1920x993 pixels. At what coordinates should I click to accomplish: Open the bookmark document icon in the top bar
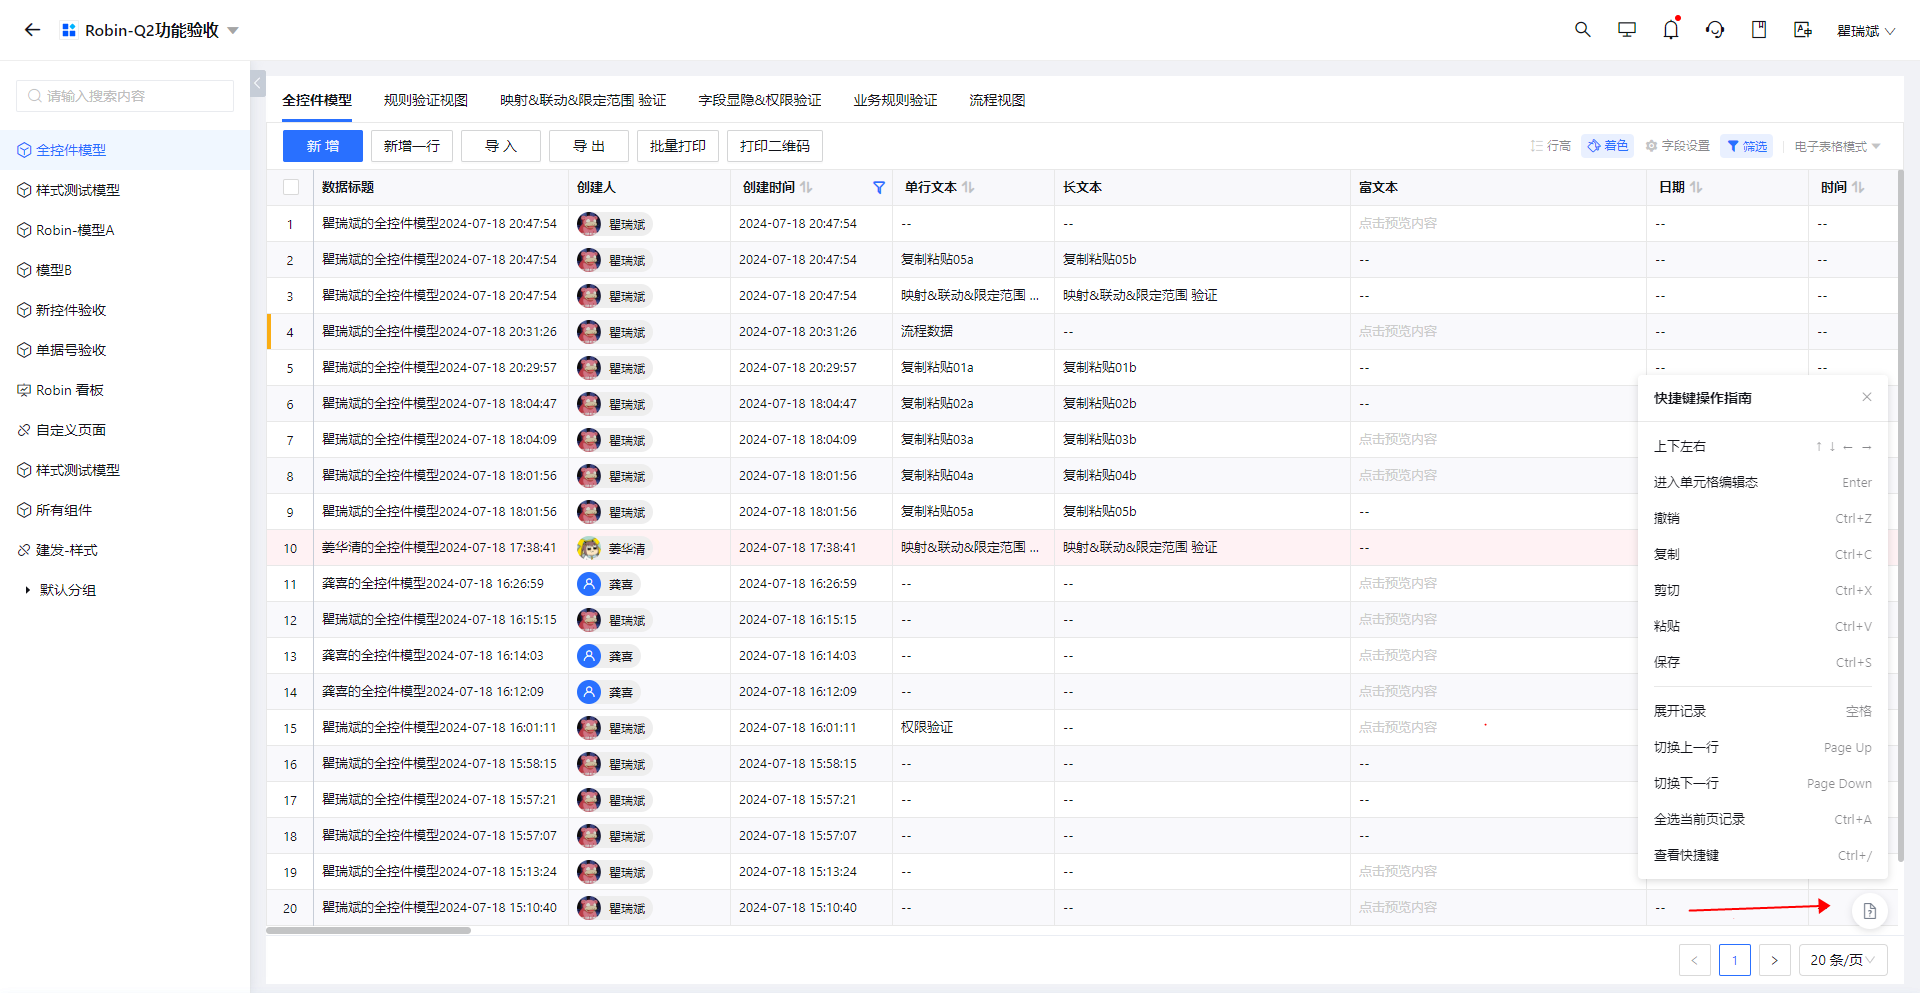click(x=1759, y=30)
